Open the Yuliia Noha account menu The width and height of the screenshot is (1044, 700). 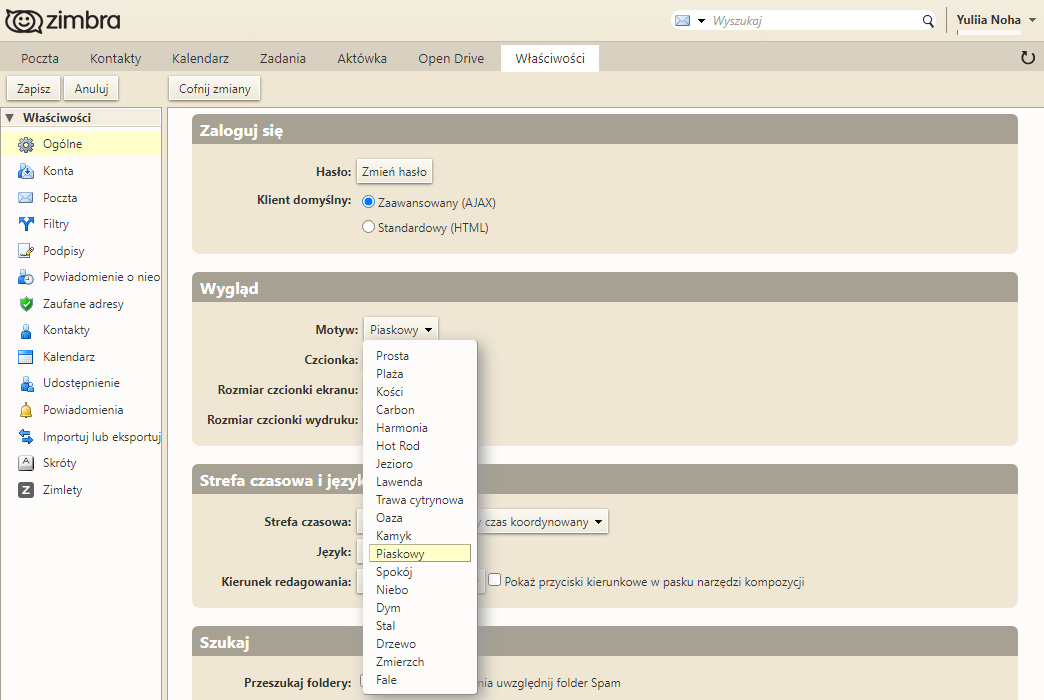point(1031,19)
